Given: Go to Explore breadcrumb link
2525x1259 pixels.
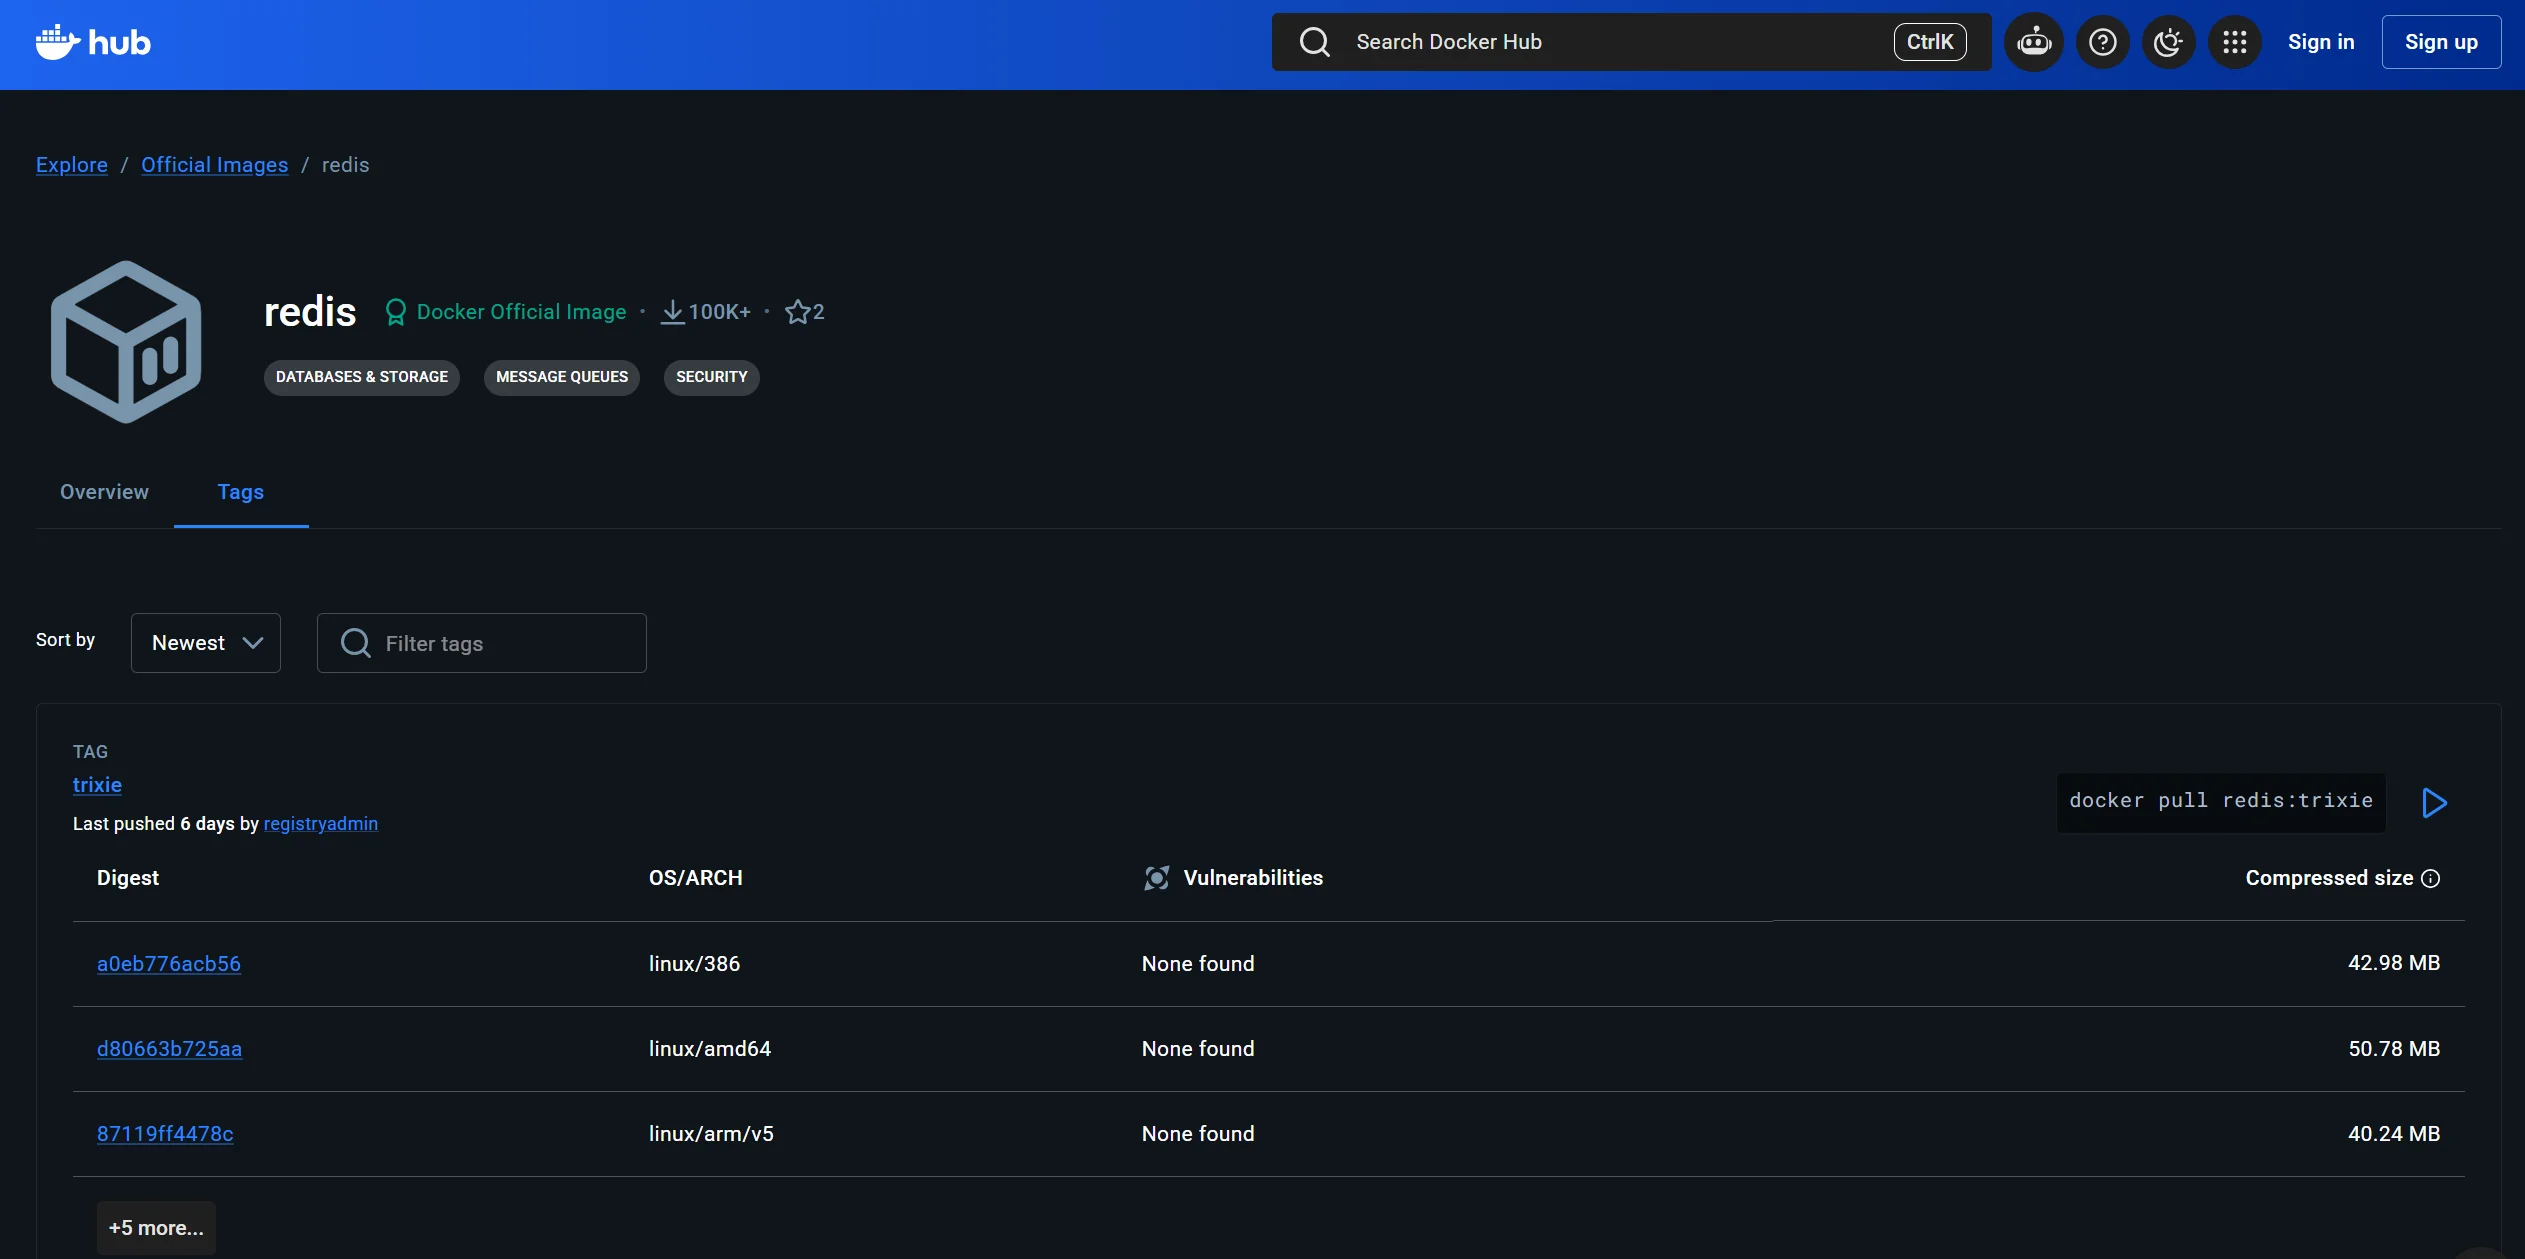Looking at the screenshot, I should pyautogui.click(x=72, y=165).
